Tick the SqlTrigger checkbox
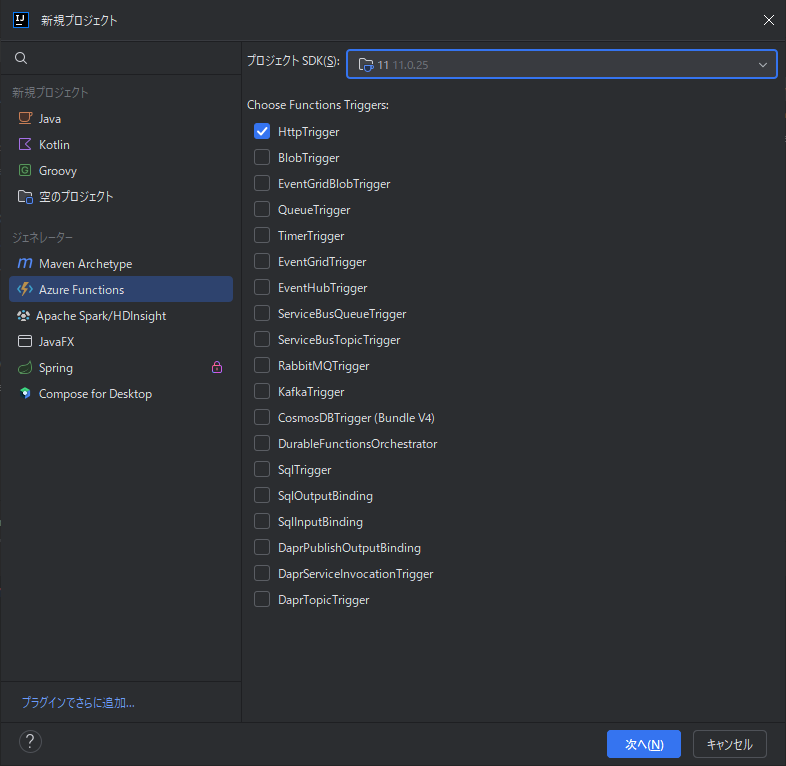786x766 pixels. (x=262, y=469)
